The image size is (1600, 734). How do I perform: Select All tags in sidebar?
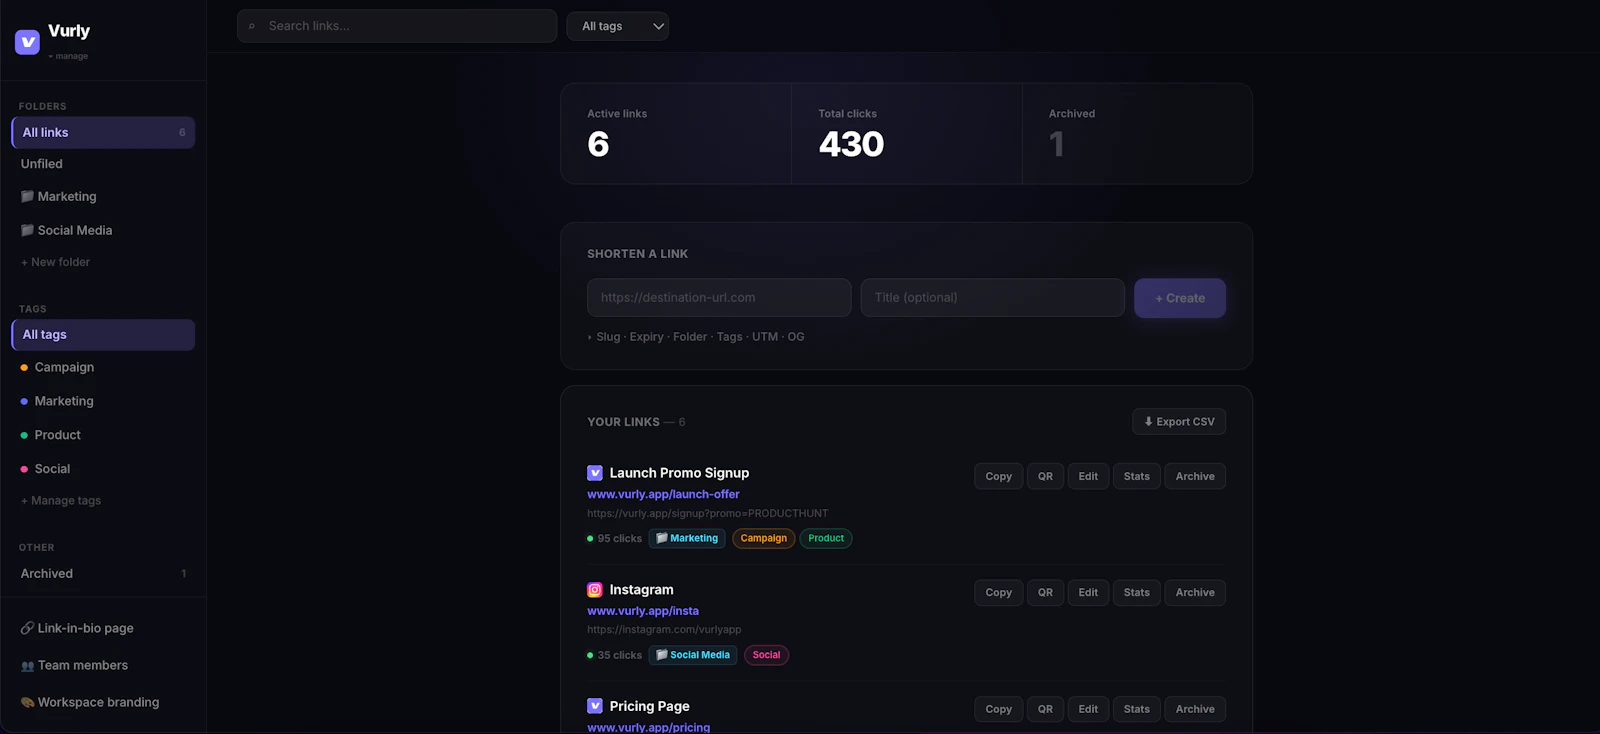click(103, 335)
